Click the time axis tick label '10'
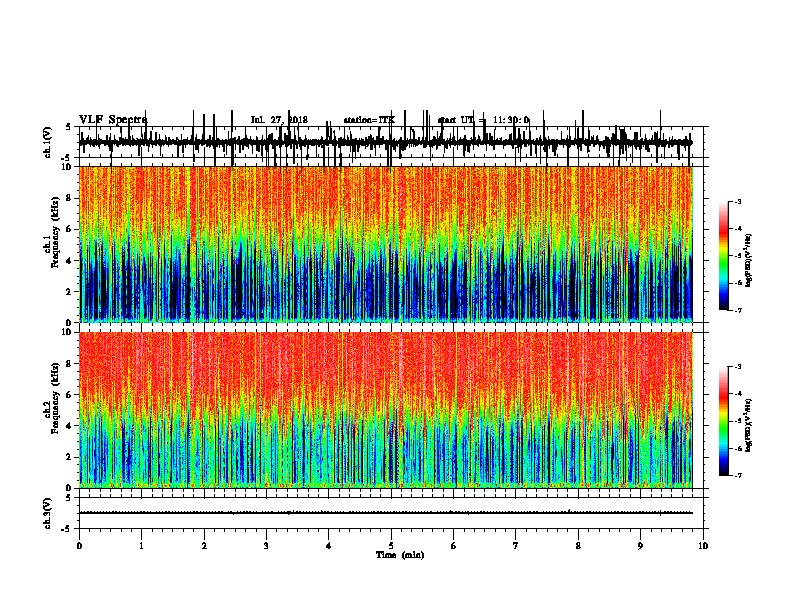 tap(703, 545)
